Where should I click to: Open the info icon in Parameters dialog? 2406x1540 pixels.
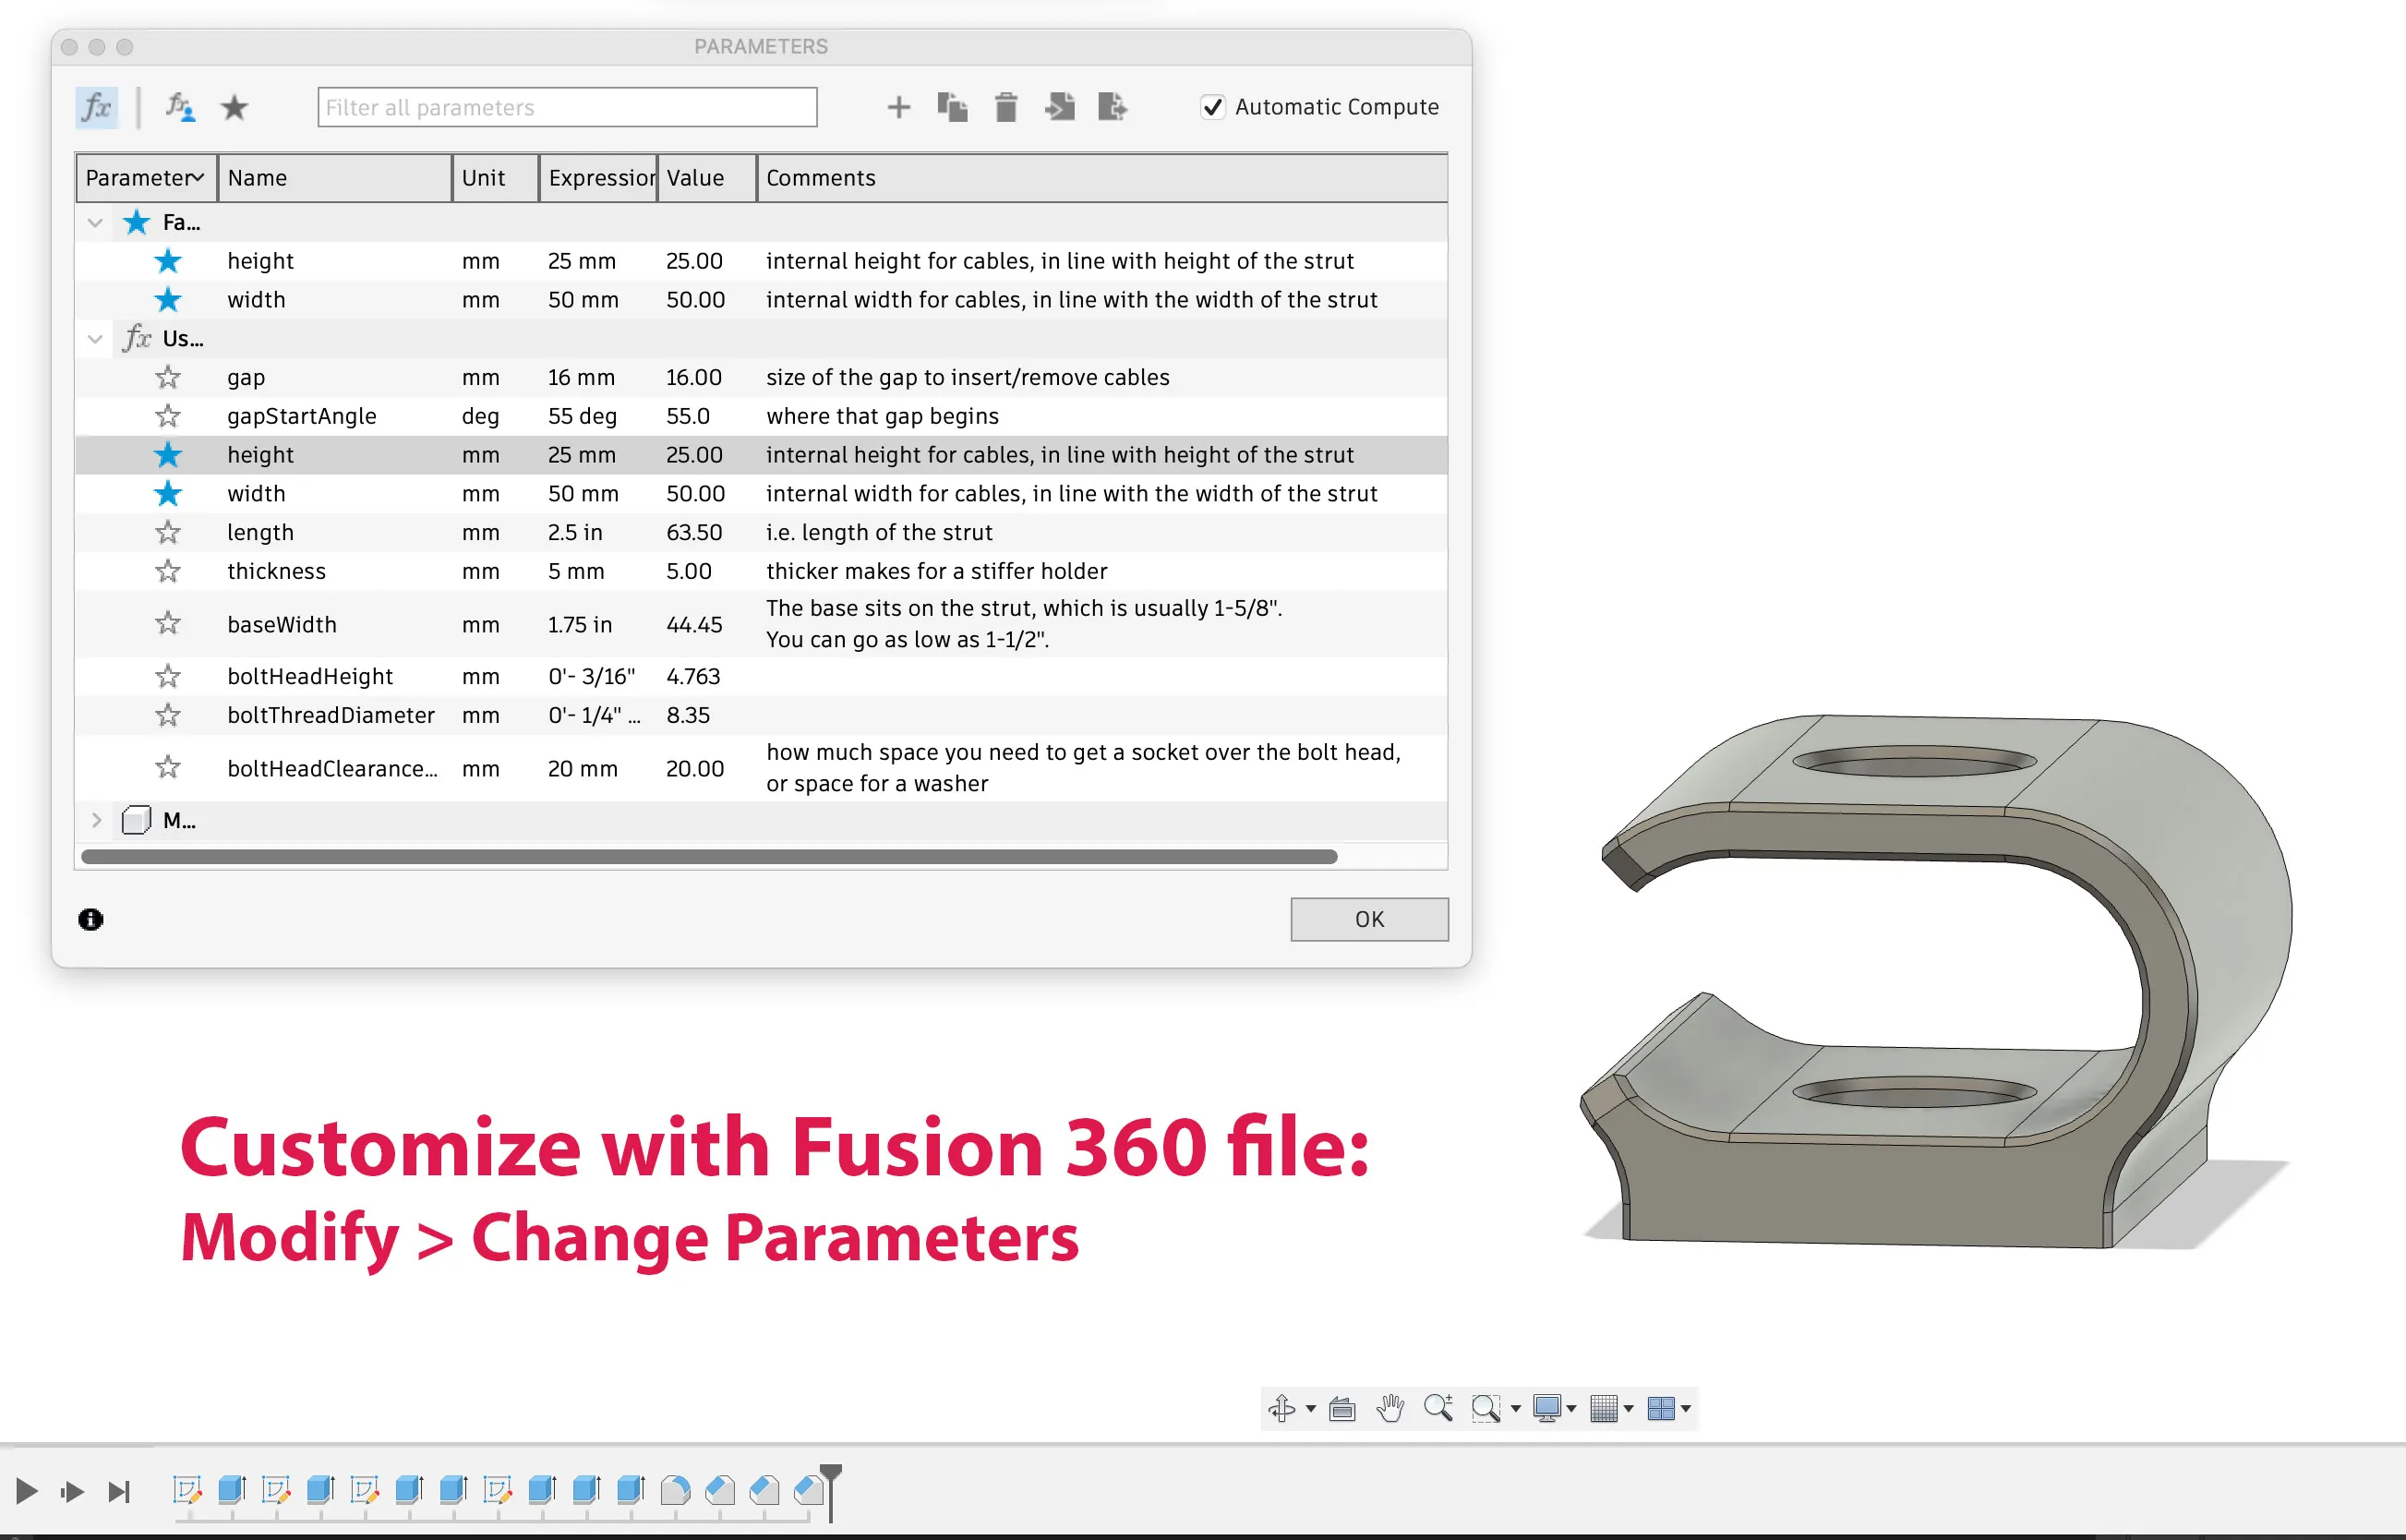91,919
